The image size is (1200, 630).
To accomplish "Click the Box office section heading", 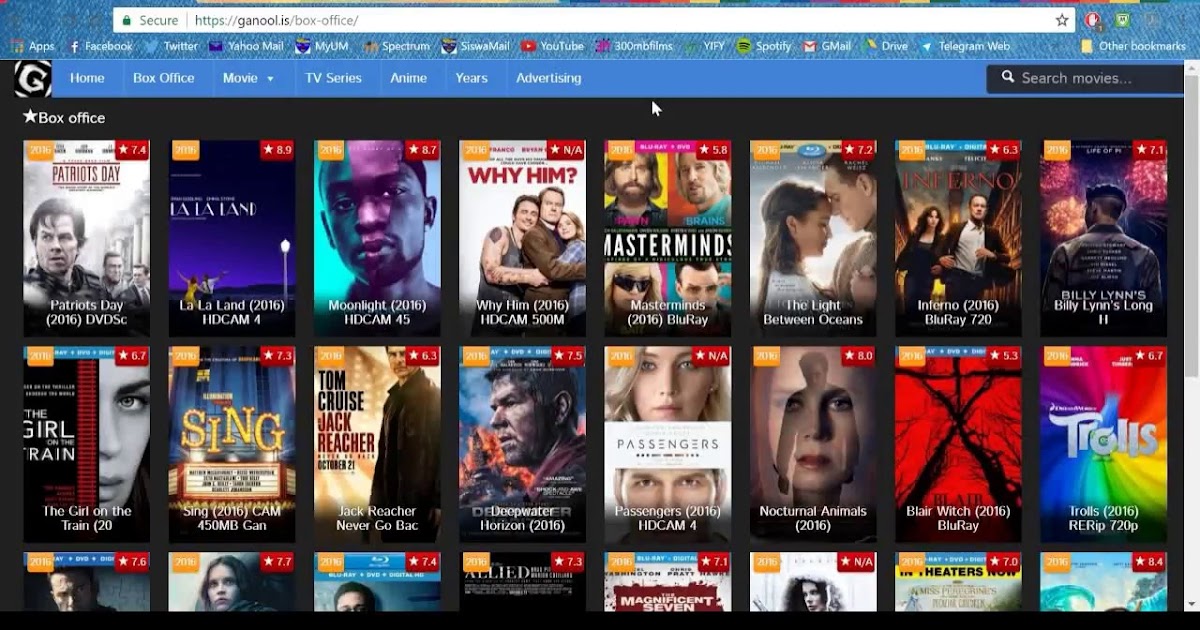I will (64, 118).
